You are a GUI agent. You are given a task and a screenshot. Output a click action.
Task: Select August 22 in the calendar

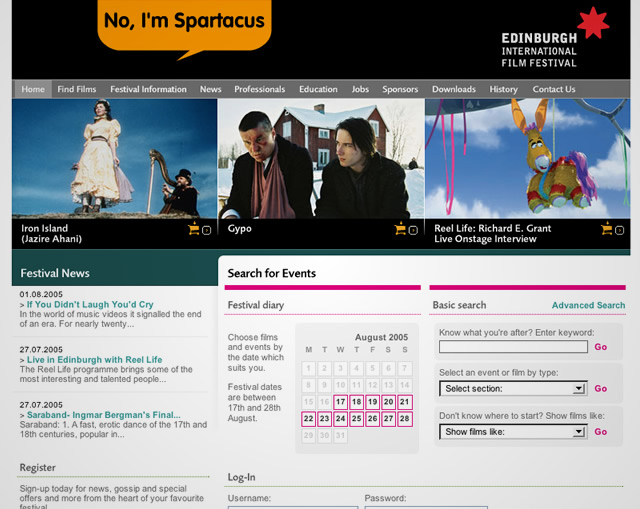click(x=309, y=419)
